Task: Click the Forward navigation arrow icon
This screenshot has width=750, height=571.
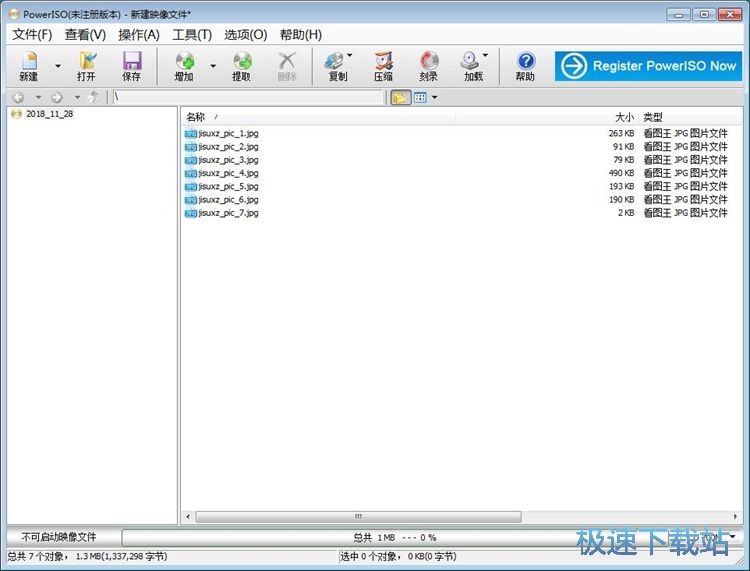Action: 57,98
